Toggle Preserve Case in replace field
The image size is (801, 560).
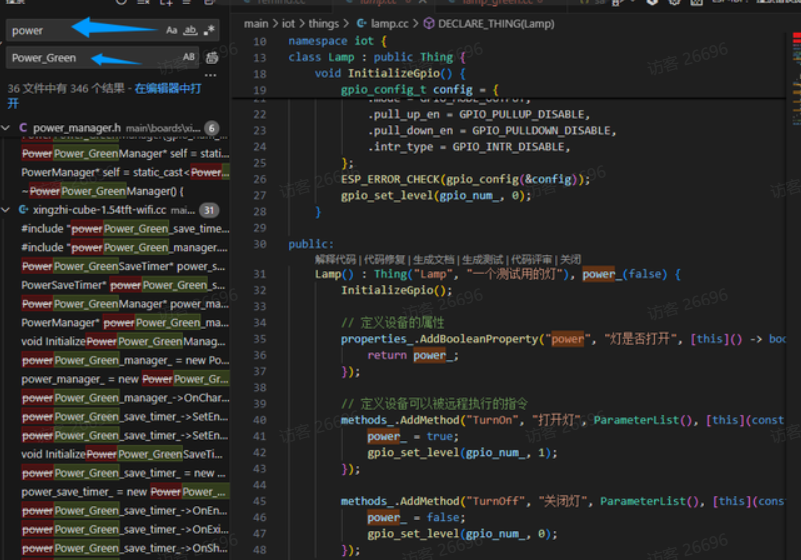point(189,58)
